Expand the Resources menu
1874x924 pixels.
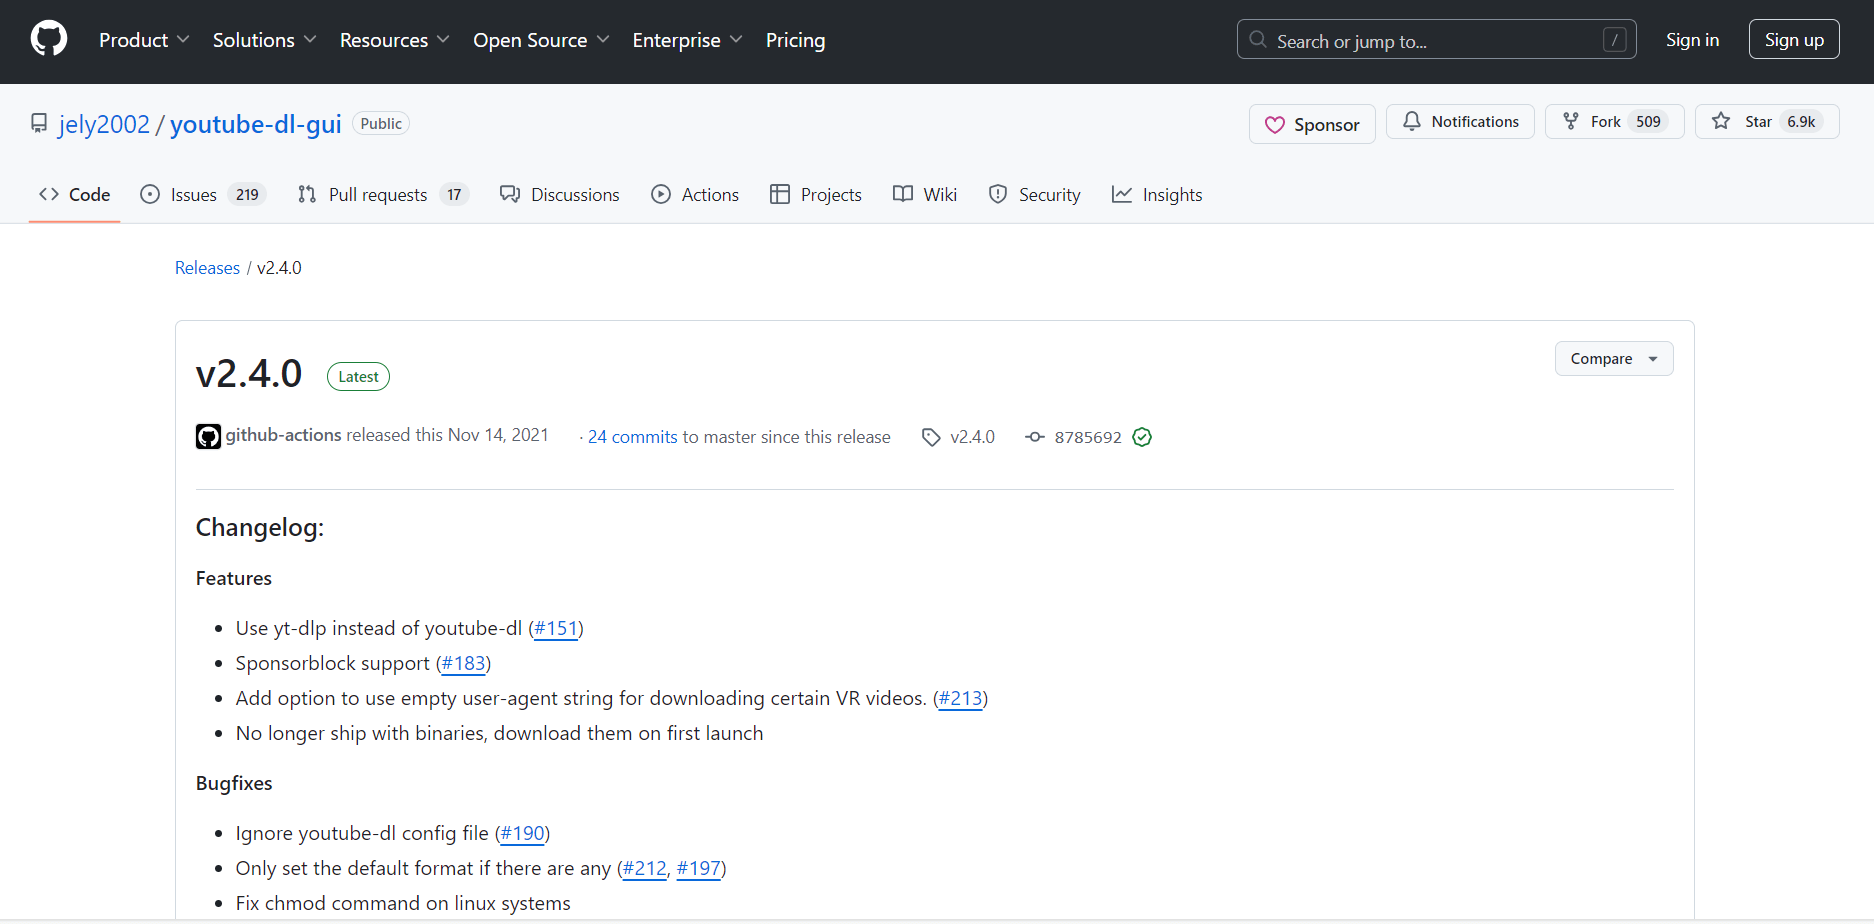click(x=394, y=40)
